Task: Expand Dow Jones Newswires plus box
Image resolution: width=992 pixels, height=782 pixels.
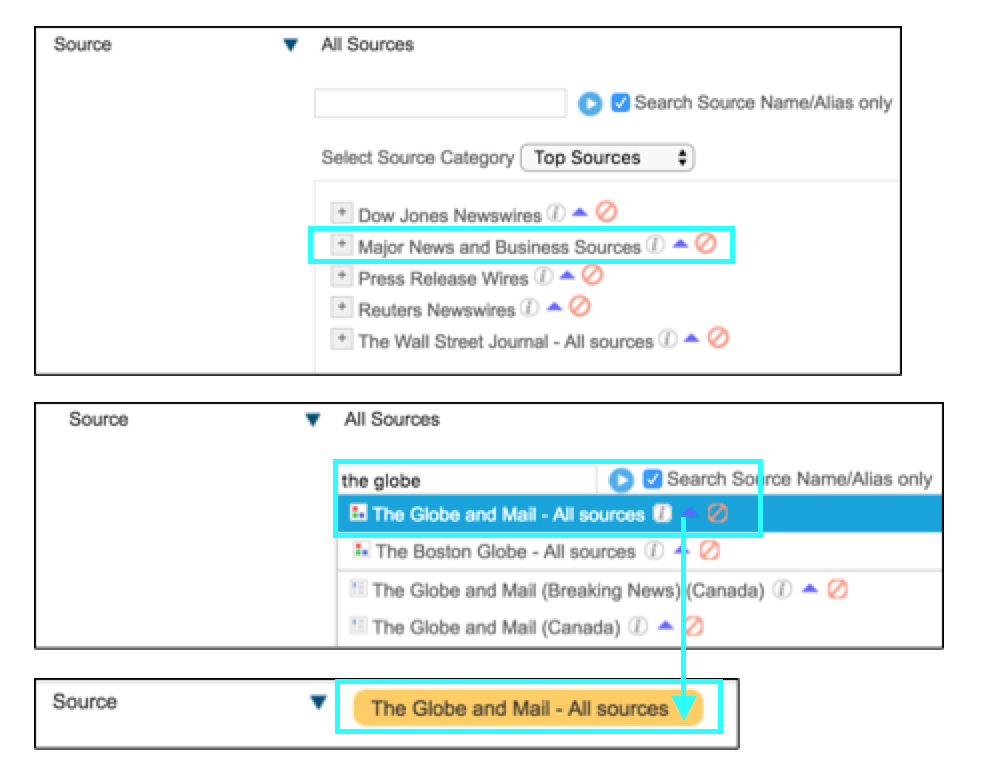Action: tap(342, 212)
